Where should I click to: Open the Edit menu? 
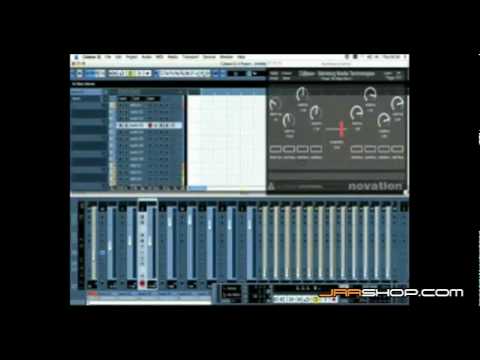[x=118, y=57]
